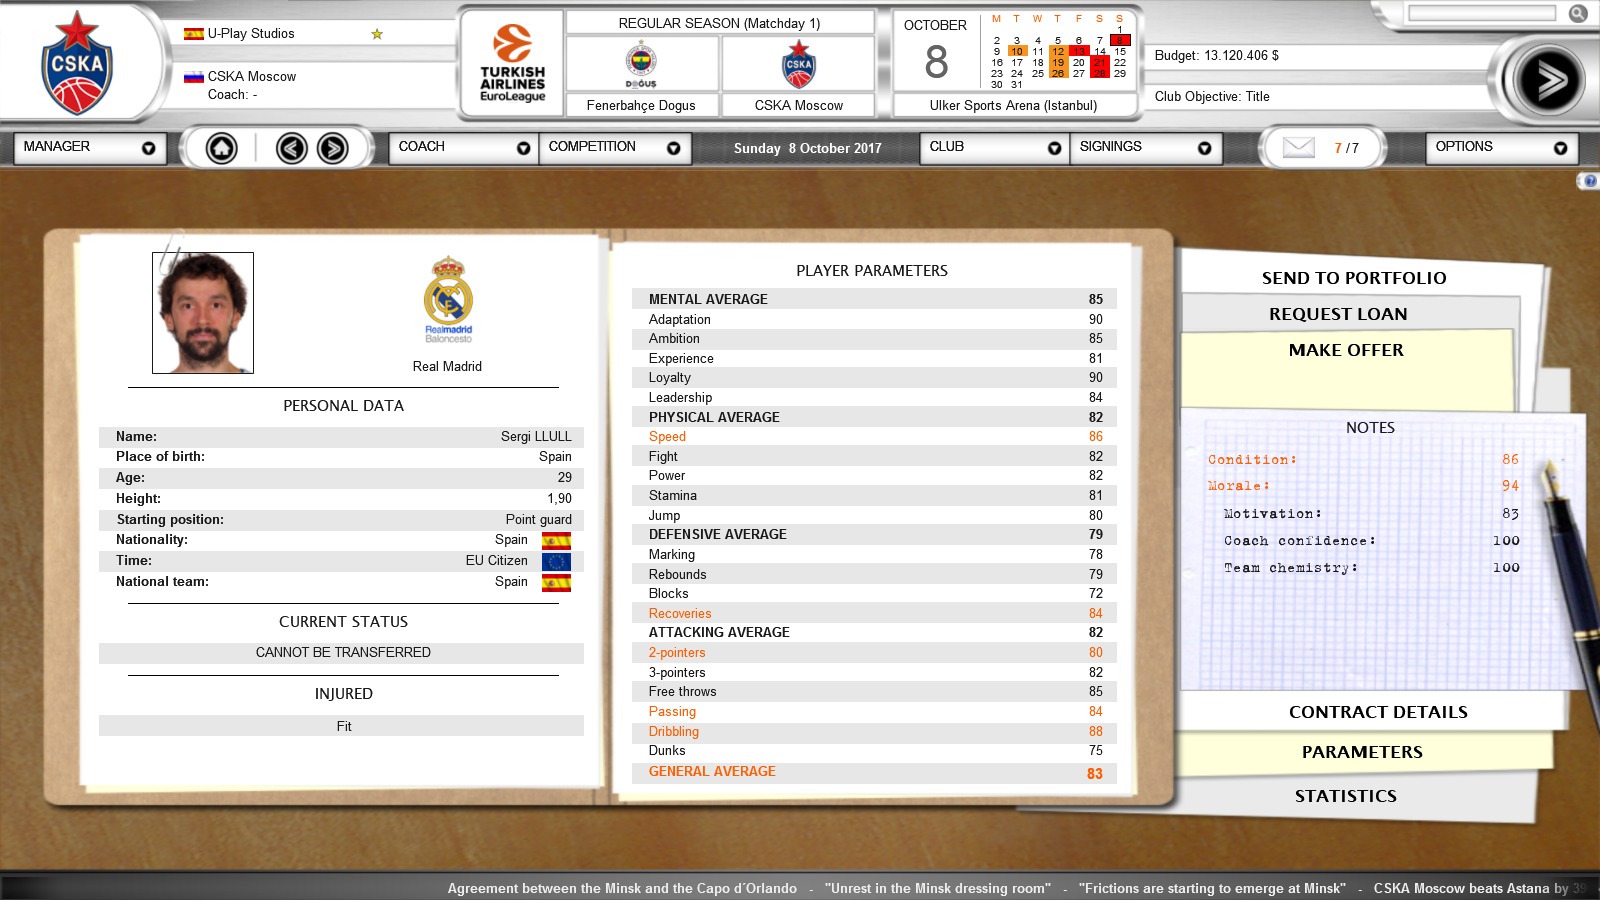The width and height of the screenshot is (1600, 900).
Task: Click the Recoveries parameter row
Action: [874, 614]
